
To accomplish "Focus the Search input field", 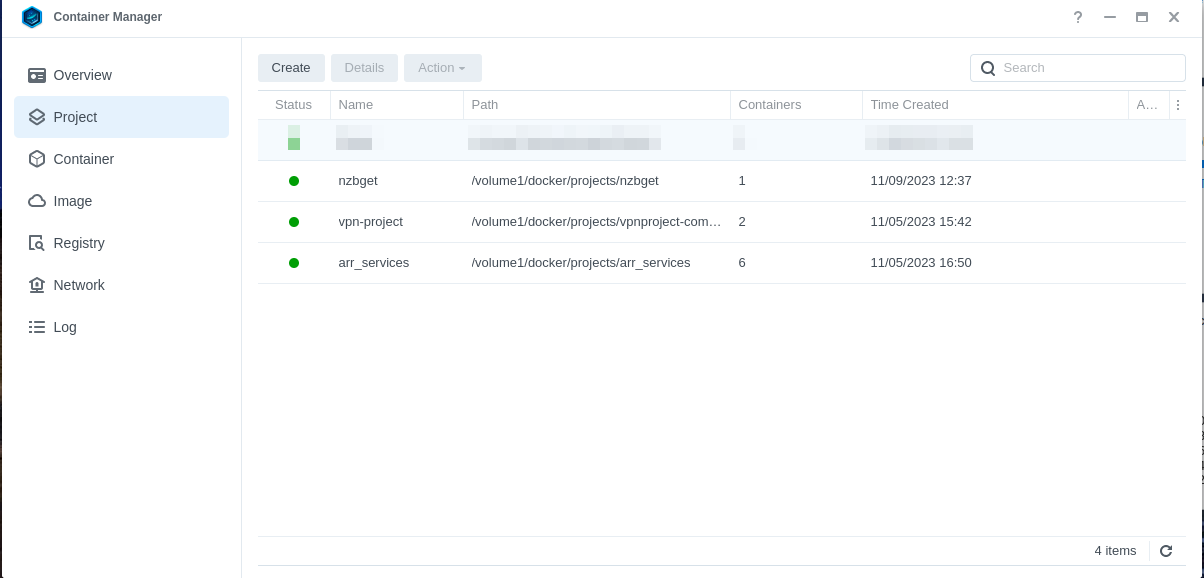I will pyautogui.click(x=1090, y=68).
